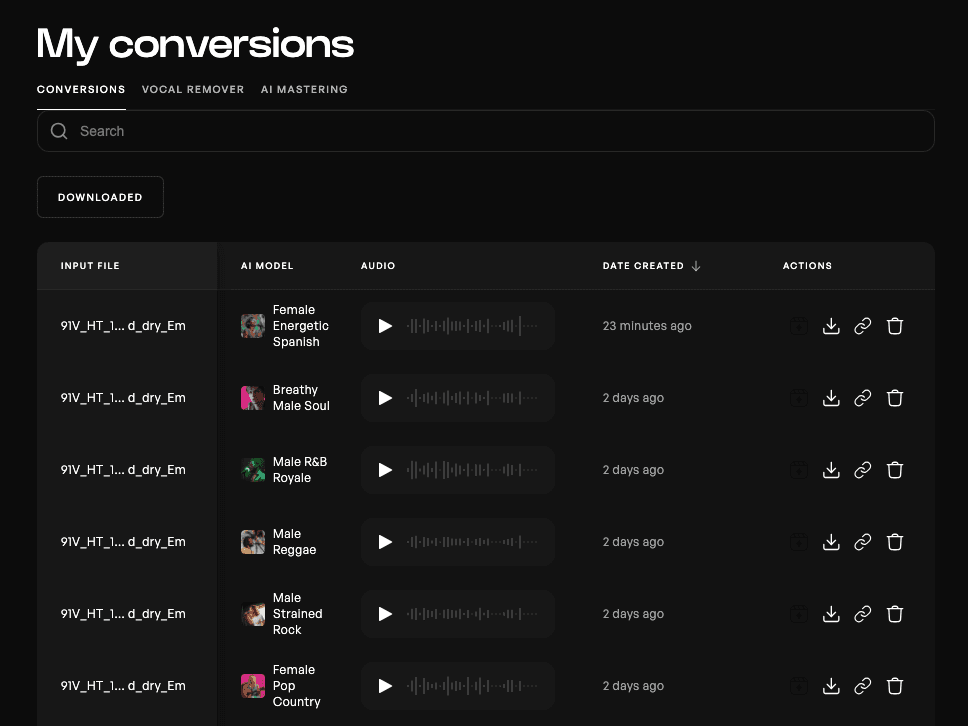The image size is (968, 726).
Task: Delete the Male Strained Rock conversion
Action: tap(895, 614)
